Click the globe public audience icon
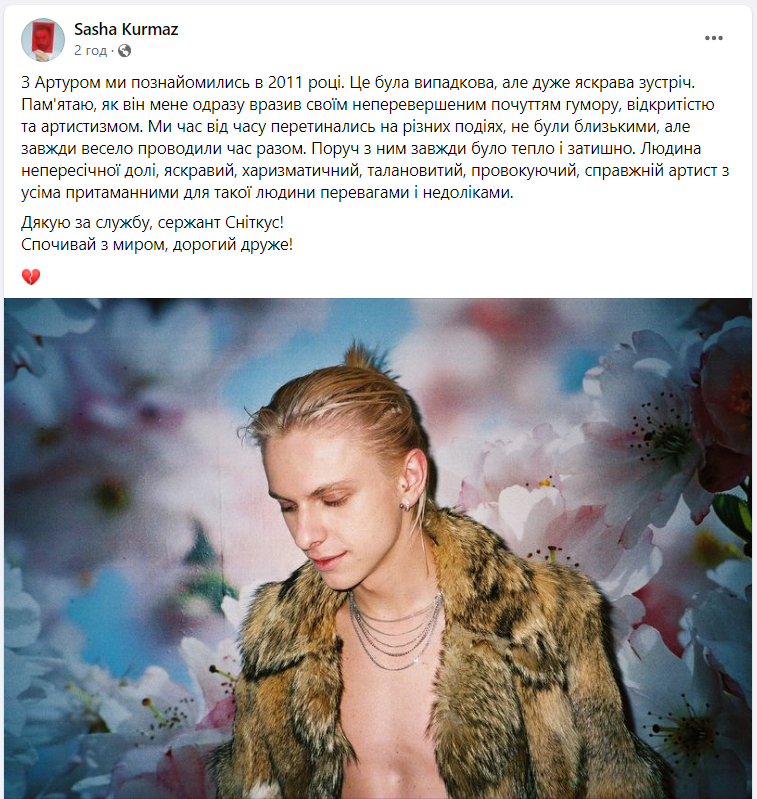 [x=124, y=50]
